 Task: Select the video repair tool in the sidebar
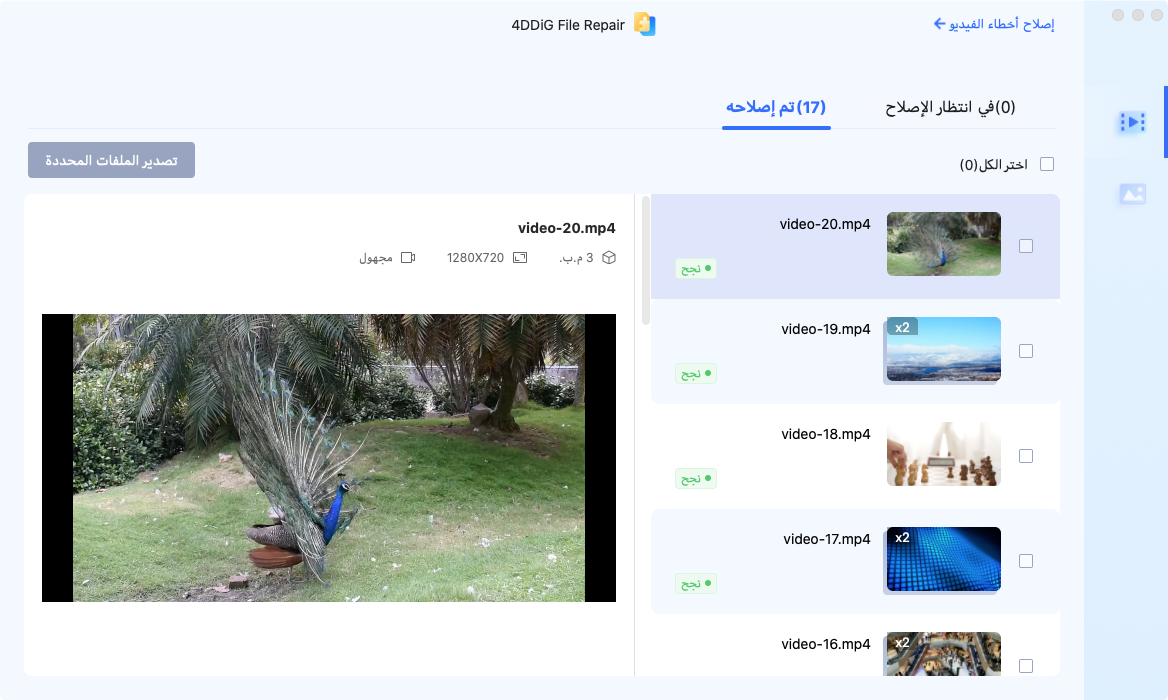pos(1132,122)
